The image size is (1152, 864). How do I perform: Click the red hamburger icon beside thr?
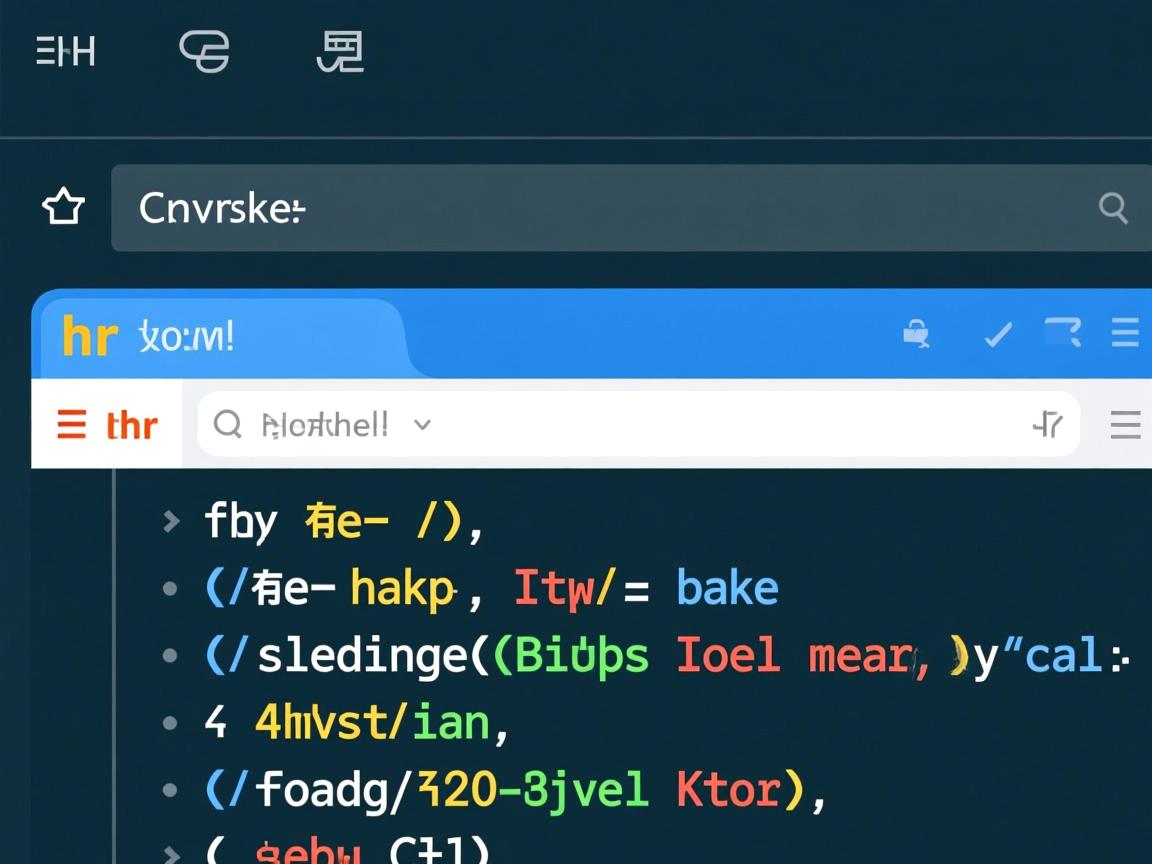coord(71,425)
